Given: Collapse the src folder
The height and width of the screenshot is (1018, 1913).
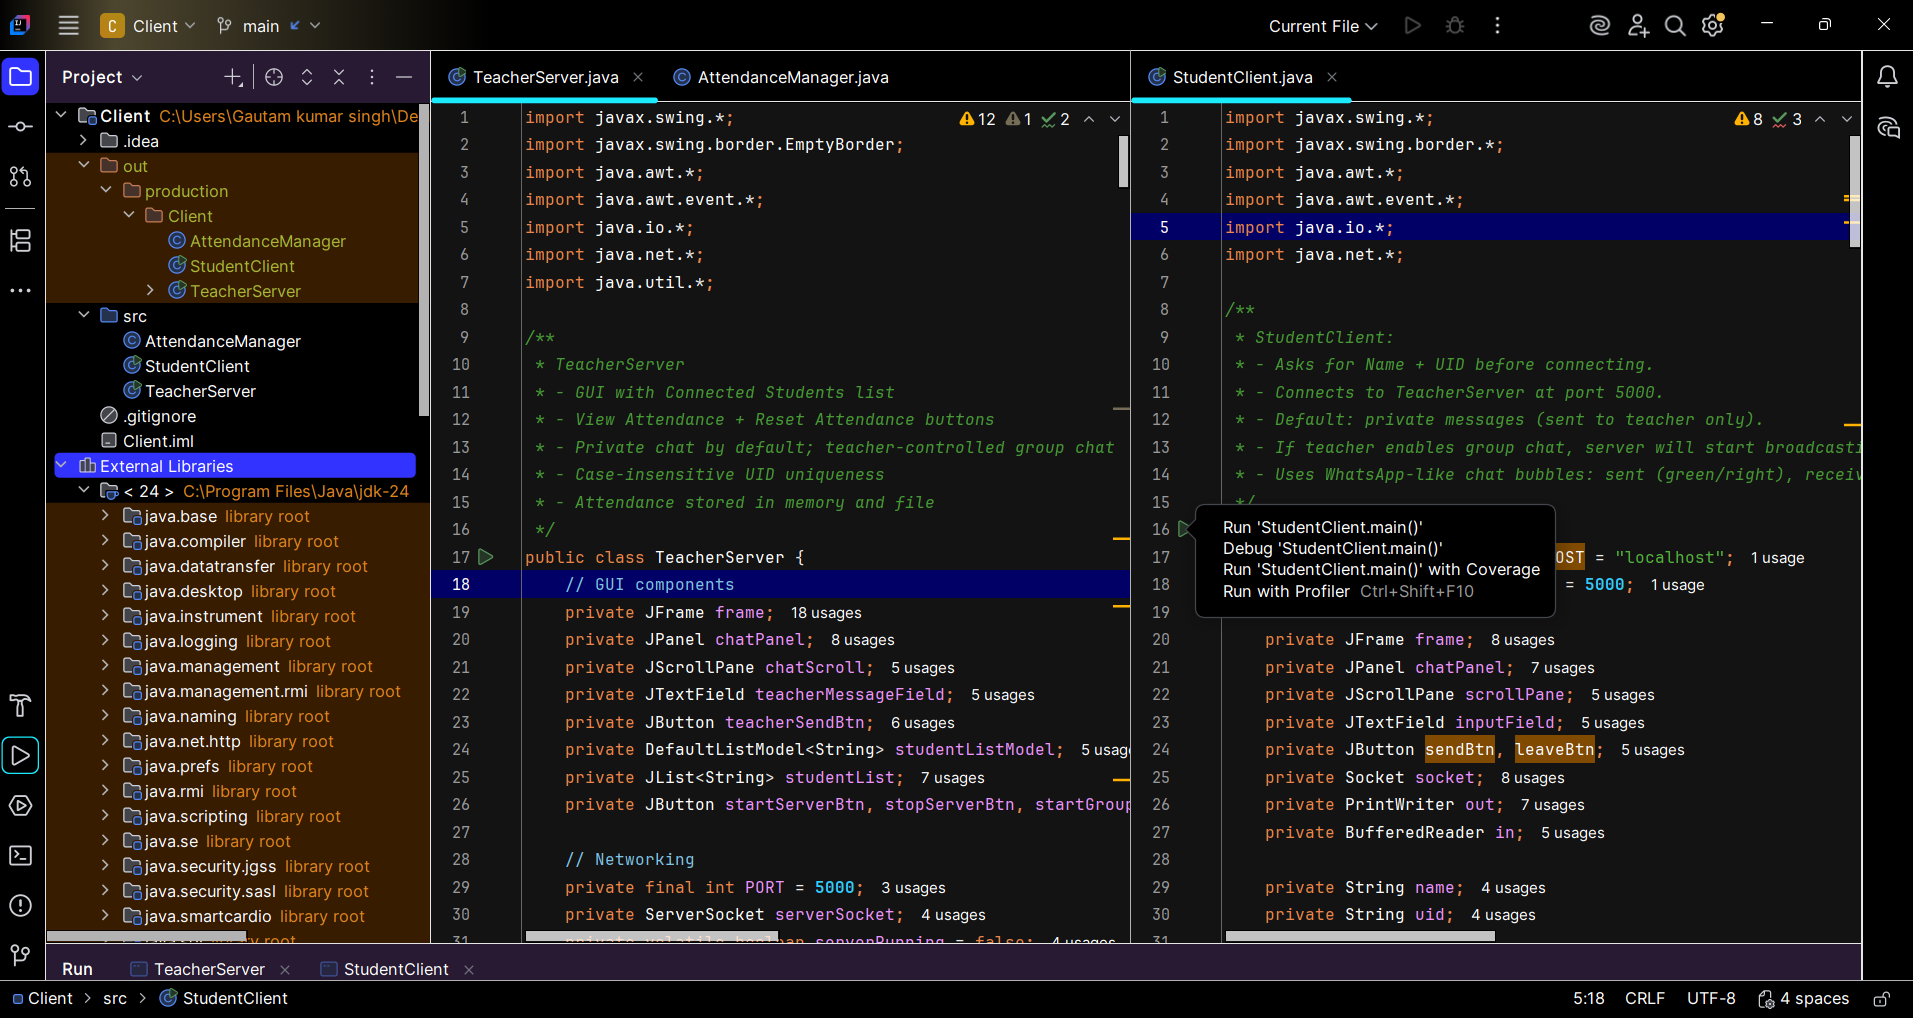Looking at the screenshot, I should 84,315.
